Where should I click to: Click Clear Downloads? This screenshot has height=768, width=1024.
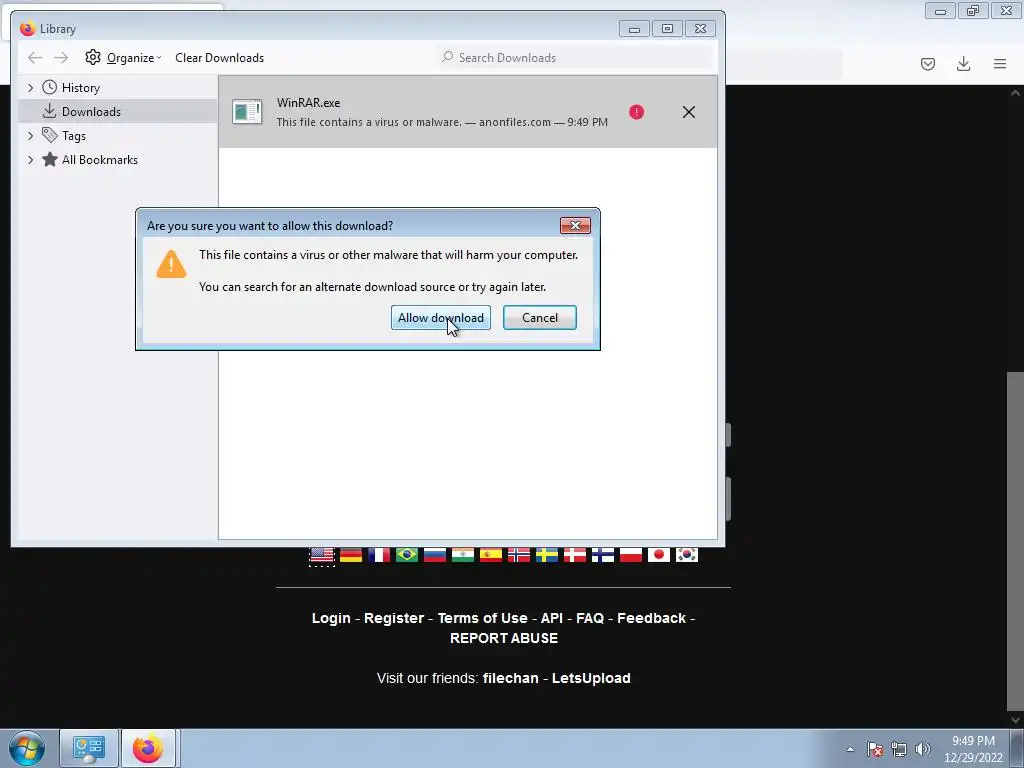click(219, 57)
